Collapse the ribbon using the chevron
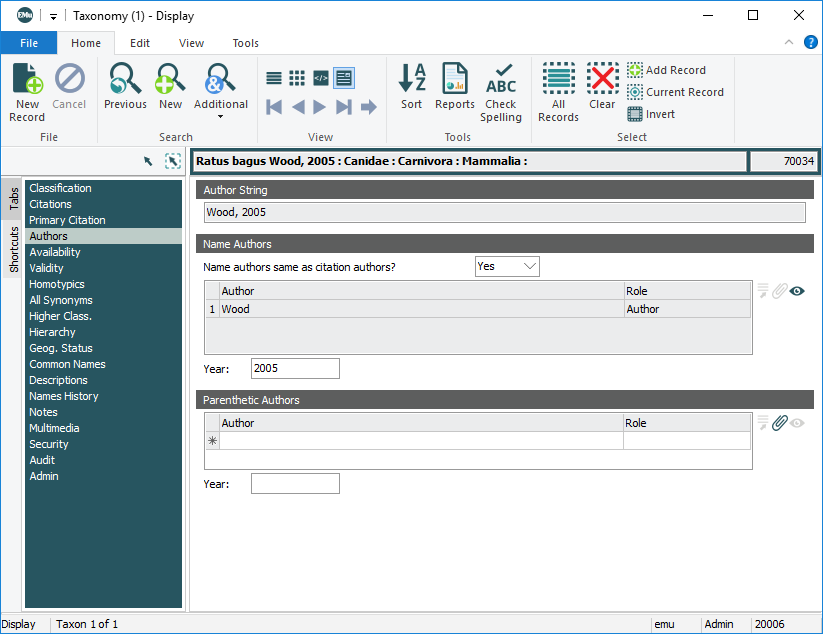The image size is (823, 634). click(x=789, y=42)
